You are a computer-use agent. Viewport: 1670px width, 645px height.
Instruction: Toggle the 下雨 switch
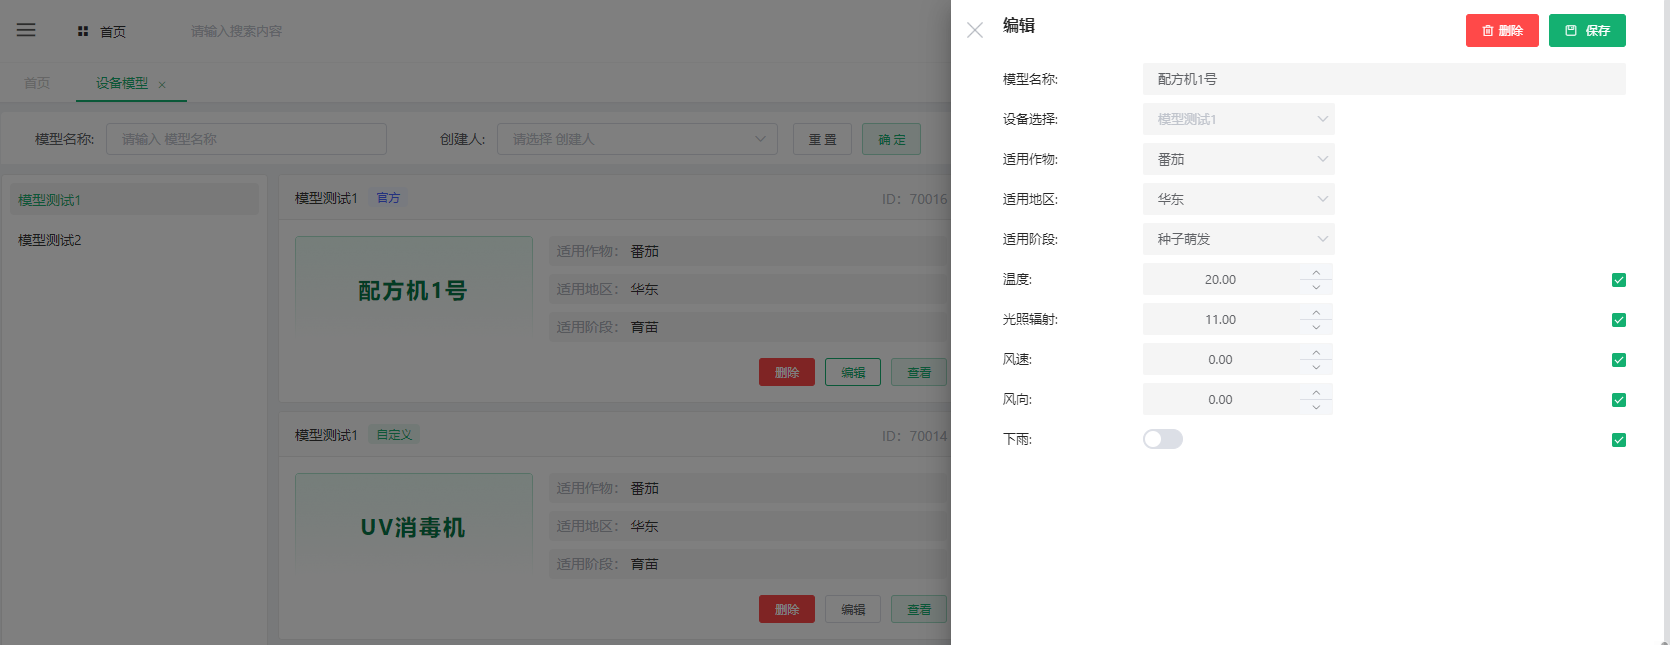coord(1163,439)
